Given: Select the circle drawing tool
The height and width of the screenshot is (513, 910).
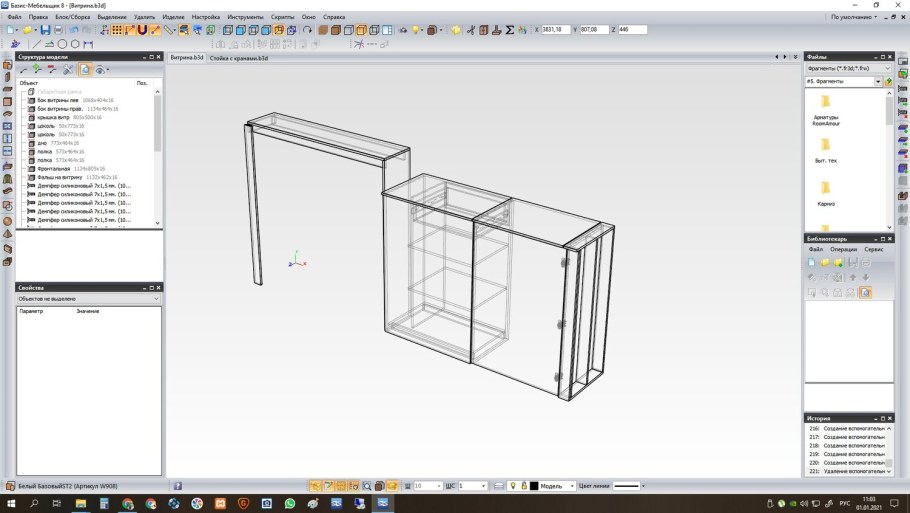Looking at the screenshot, I should click(62, 44).
